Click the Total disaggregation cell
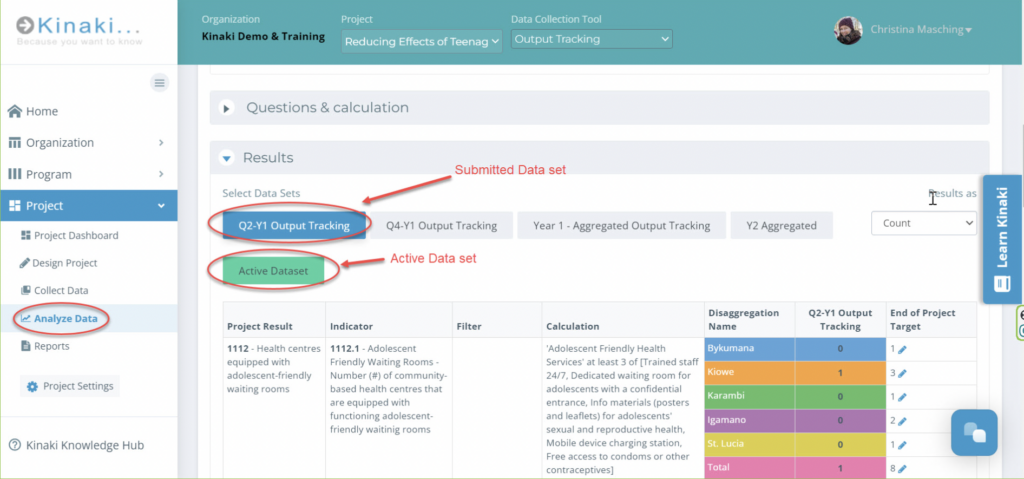This screenshot has width=1024, height=479. (750, 468)
